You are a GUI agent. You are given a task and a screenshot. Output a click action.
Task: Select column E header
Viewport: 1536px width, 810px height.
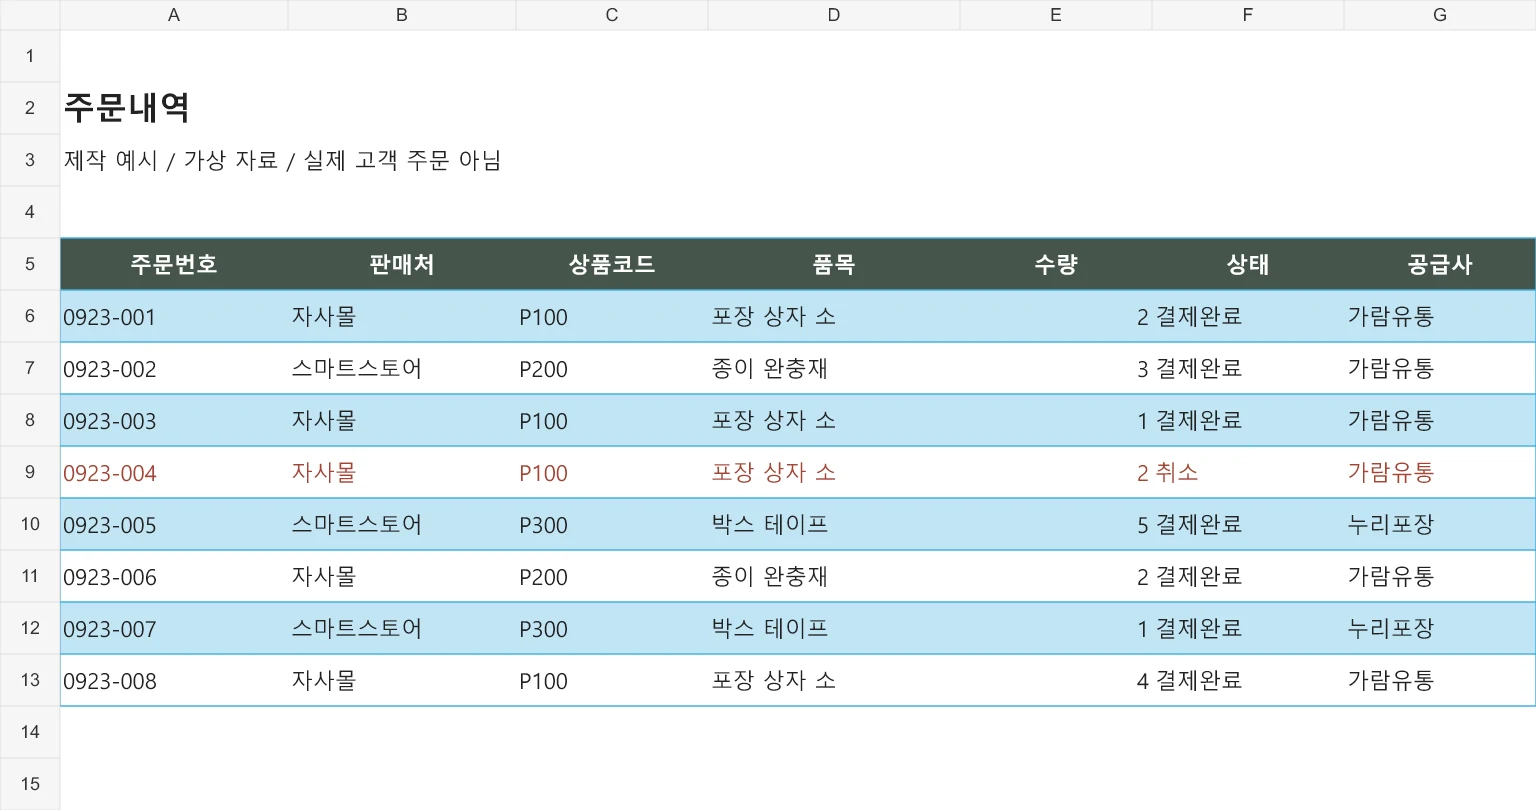tap(1056, 15)
